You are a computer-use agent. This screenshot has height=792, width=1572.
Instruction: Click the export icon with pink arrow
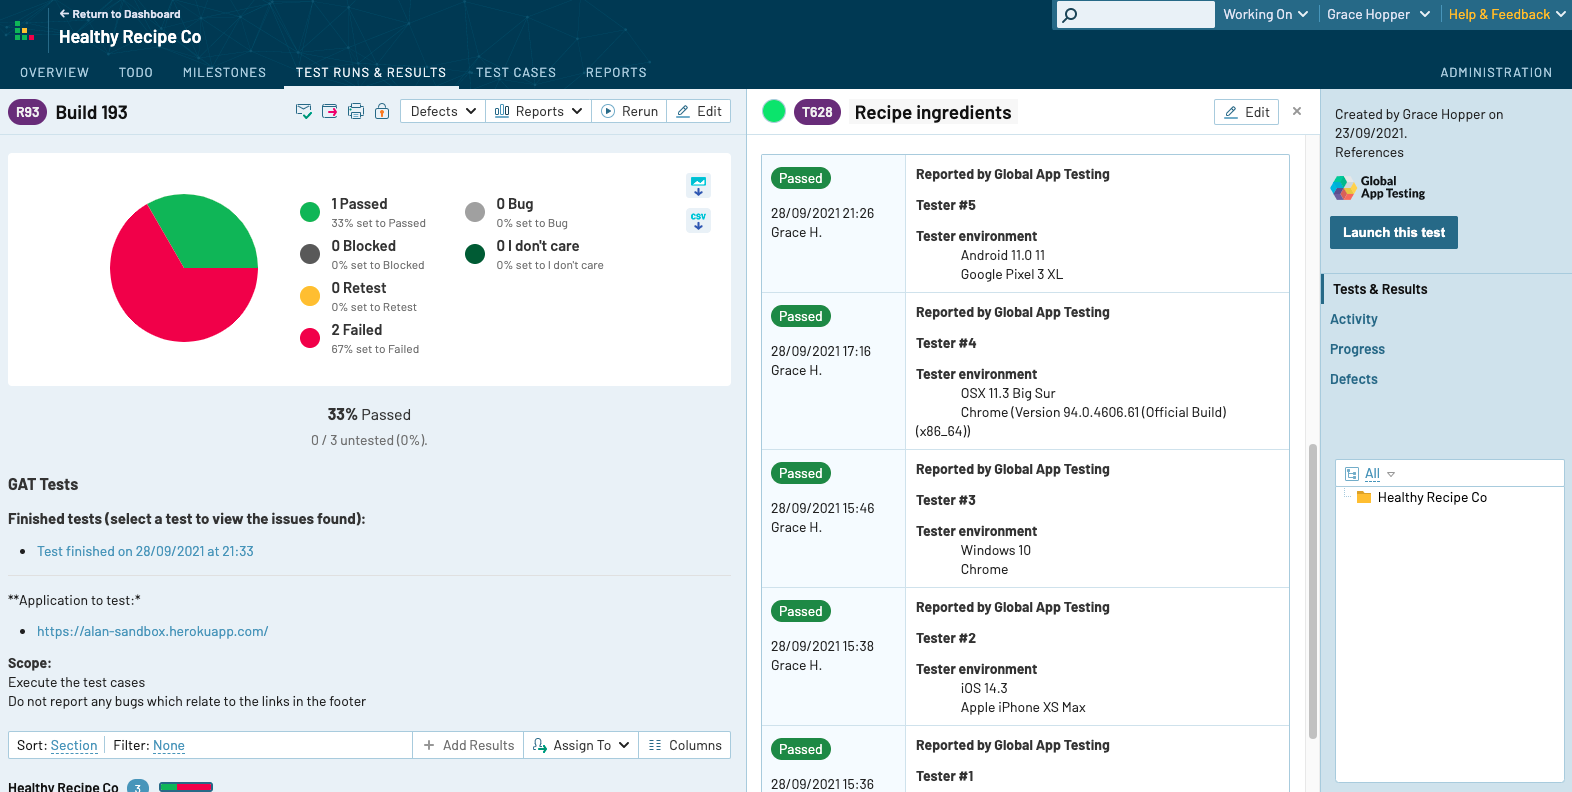(330, 111)
